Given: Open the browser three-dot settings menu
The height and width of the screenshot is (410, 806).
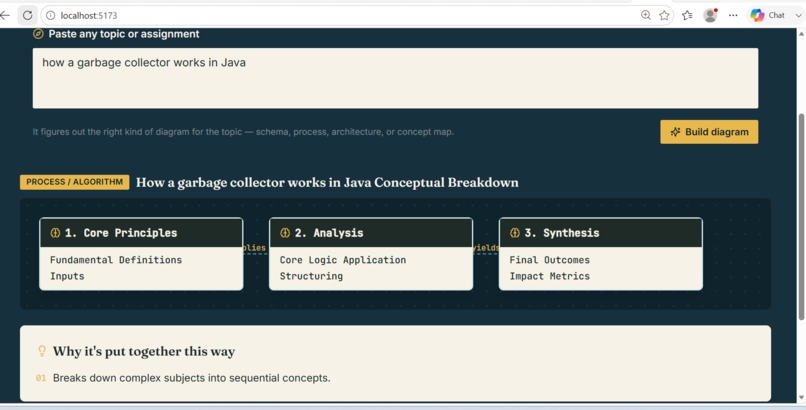Looking at the screenshot, I should click(x=733, y=15).
